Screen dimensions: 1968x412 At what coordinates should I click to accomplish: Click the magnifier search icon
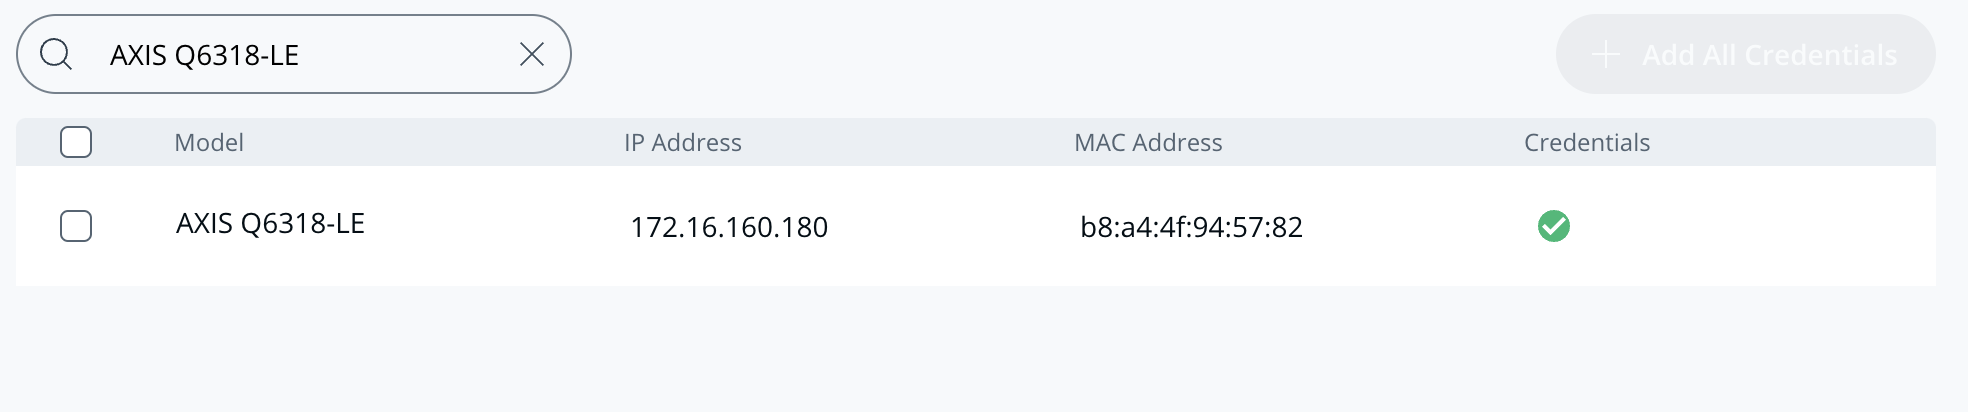[x=56, y=54]
